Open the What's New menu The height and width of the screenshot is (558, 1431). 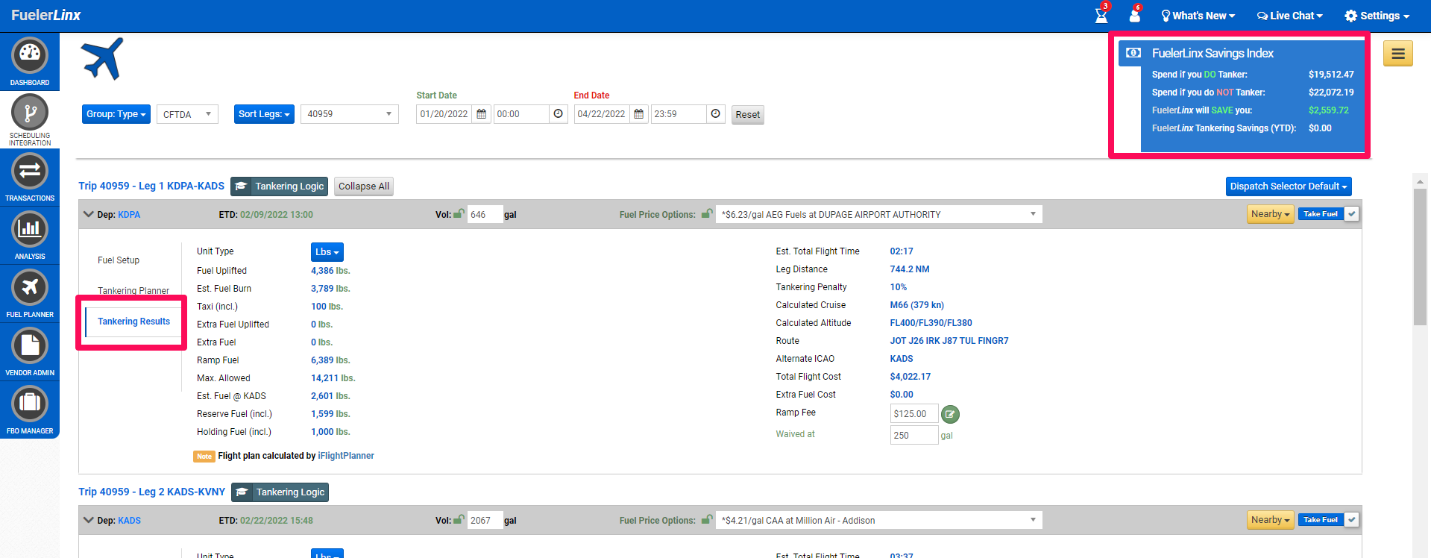pos(1198,16)
